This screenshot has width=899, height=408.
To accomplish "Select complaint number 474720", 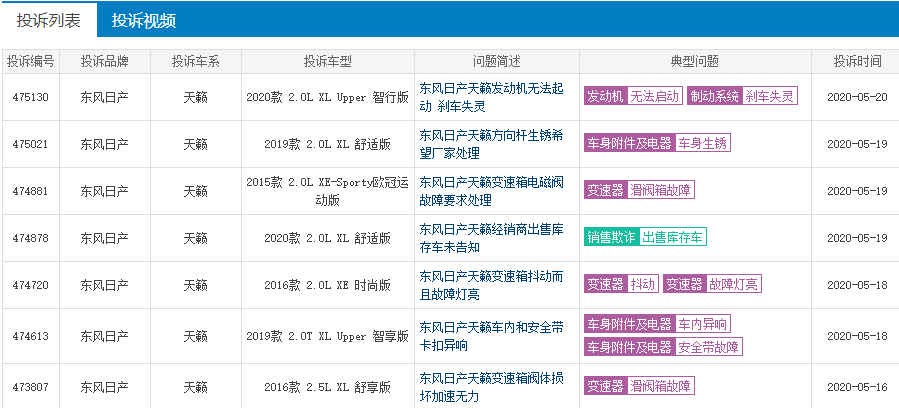I will [x=30, y=285].
